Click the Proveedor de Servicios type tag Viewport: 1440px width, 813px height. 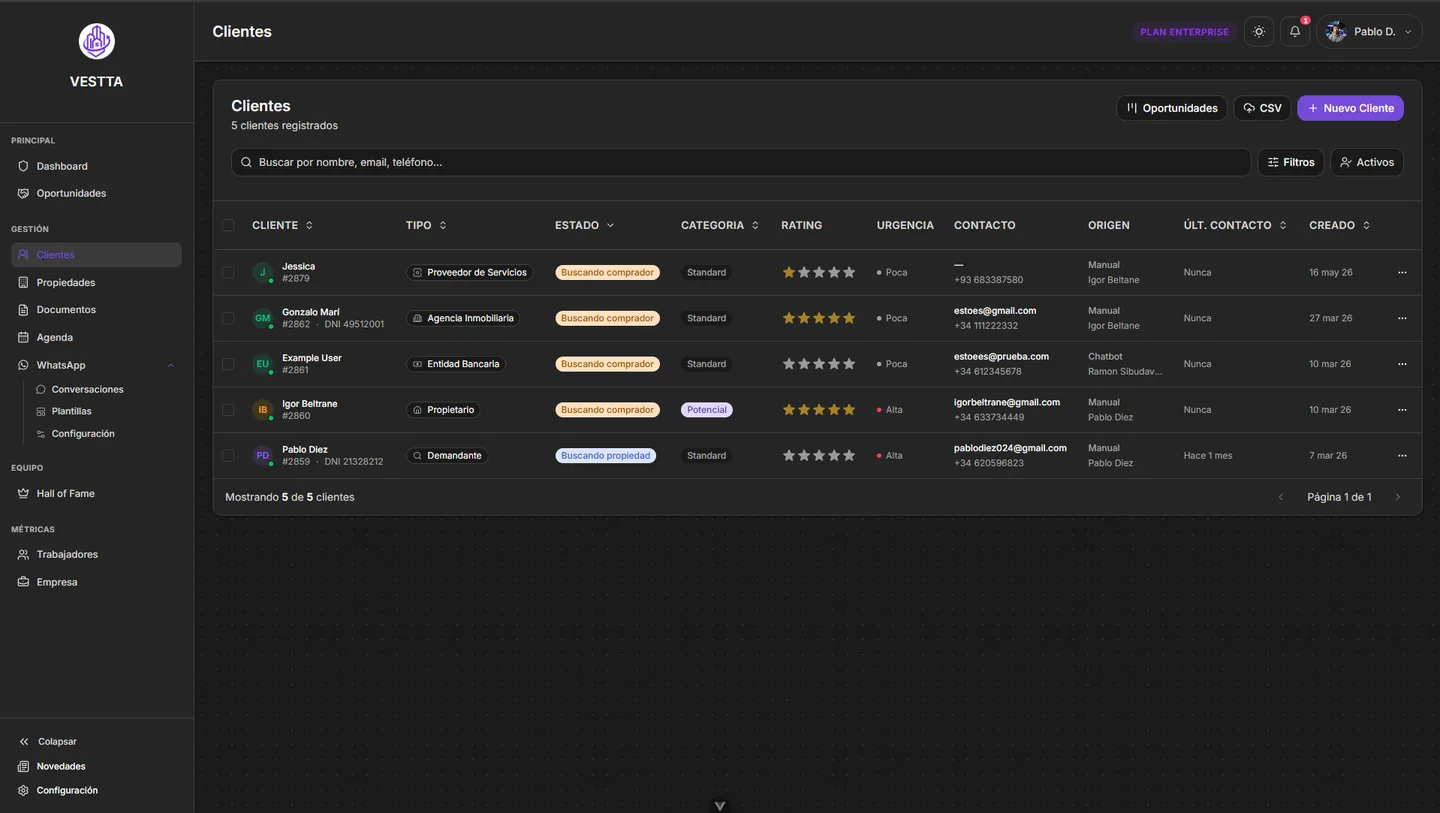(470, 272)
